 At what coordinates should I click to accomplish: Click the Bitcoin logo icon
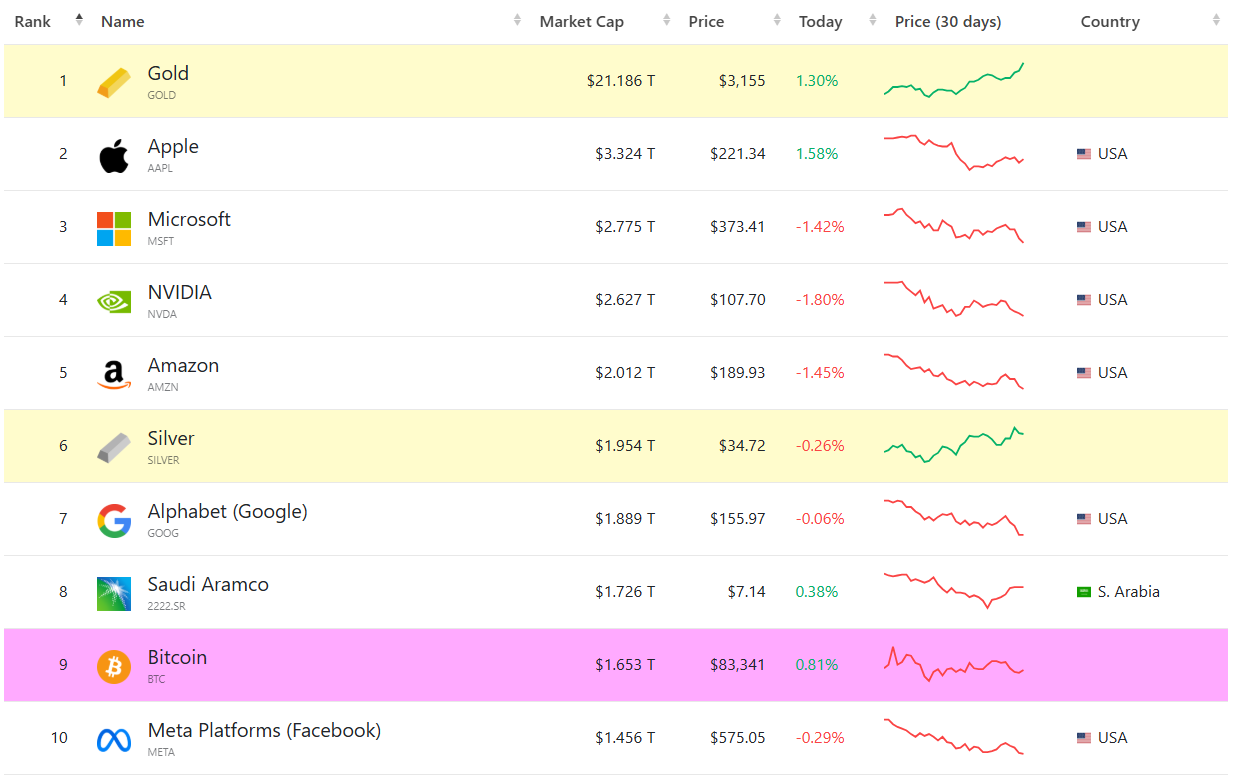tap(114, 666)
